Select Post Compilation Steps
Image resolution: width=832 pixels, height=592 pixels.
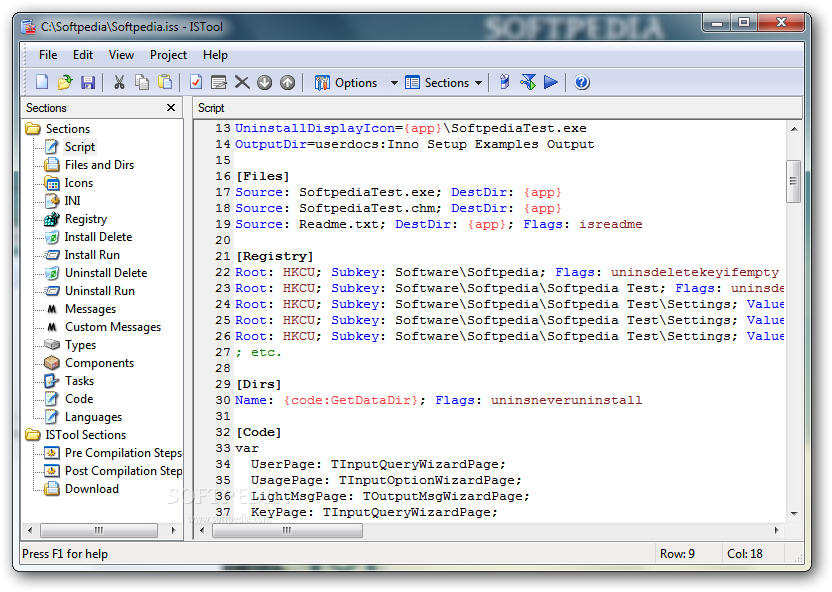pos(123,471)
